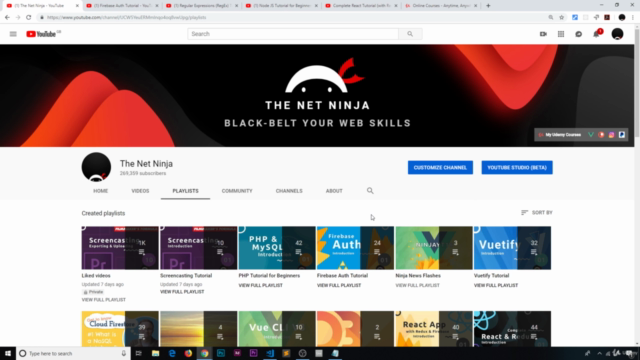
Task: Click the YouTube logo
Action: (x=41, y=34)
